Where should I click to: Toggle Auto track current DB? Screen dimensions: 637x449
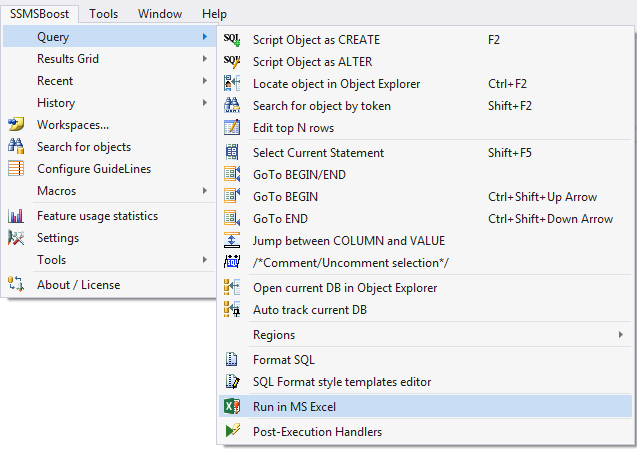click(x=425, y=310)
